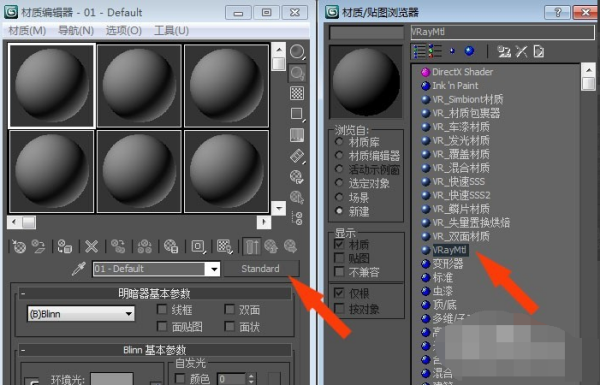Click Clear Material Library icon
Screen dimensions: 600x385
tap(539, 51)
